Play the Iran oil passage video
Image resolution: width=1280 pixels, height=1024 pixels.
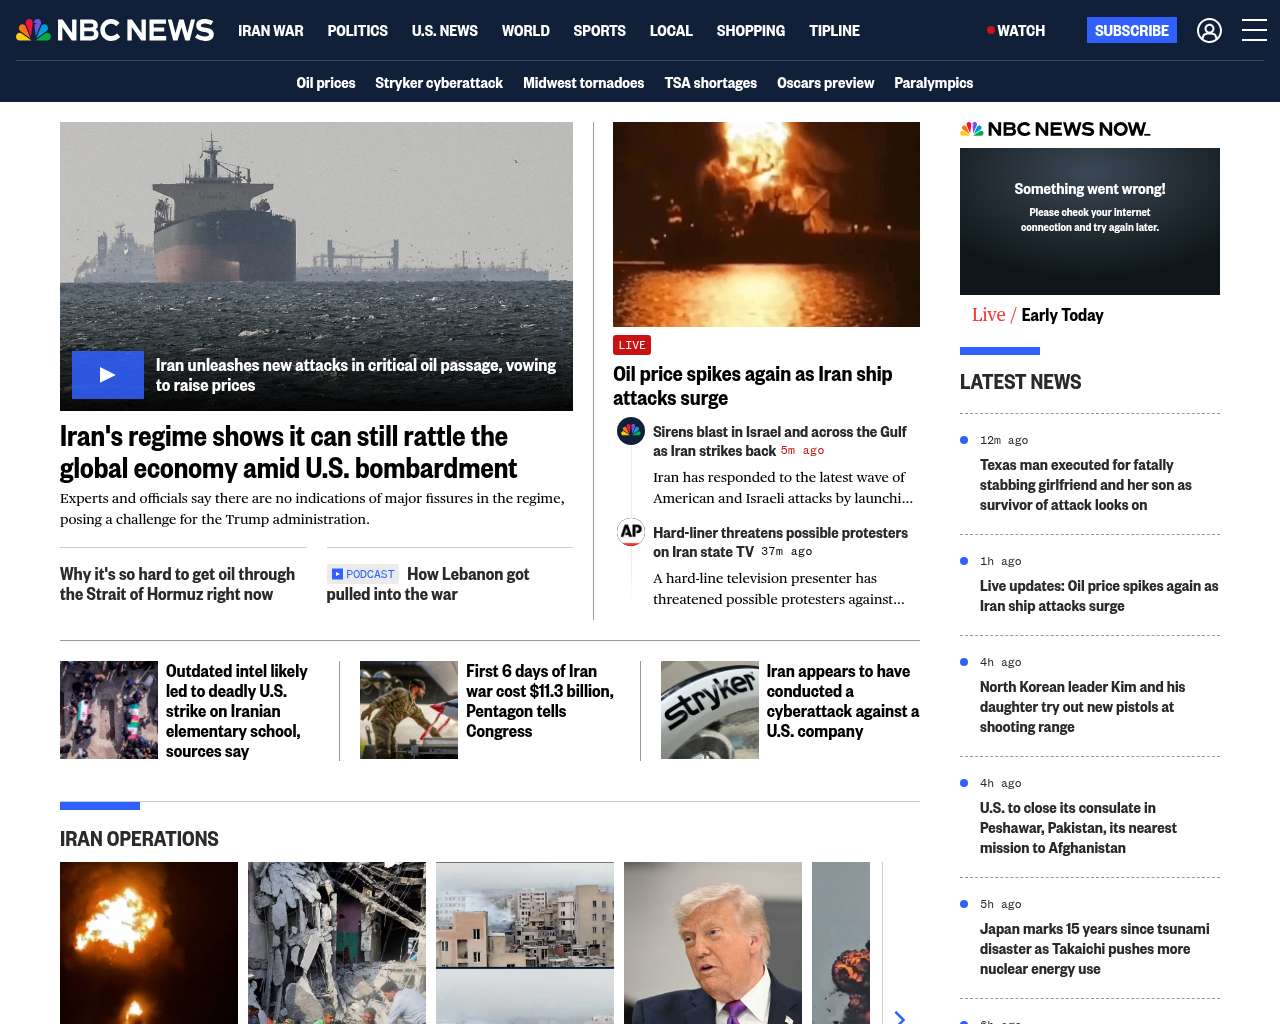(108, 375)
